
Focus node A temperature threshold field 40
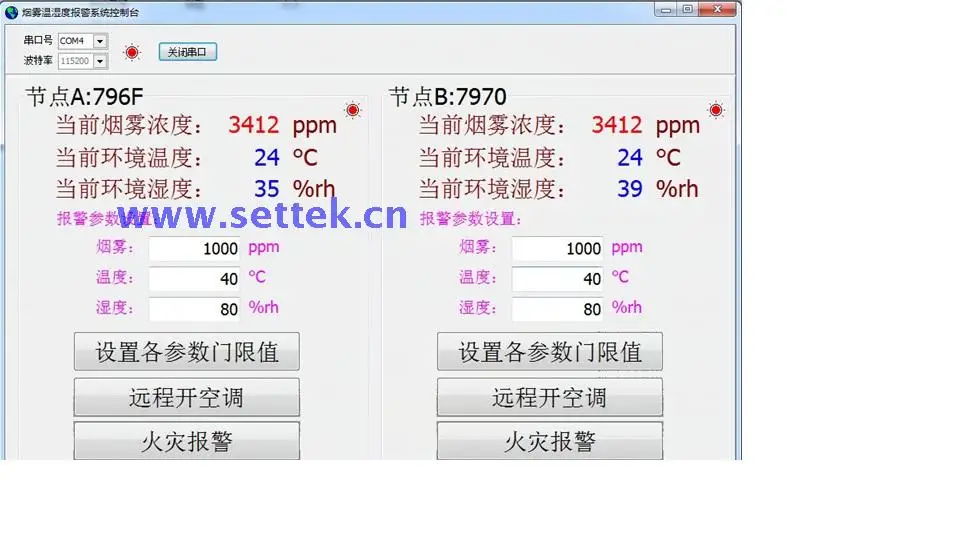(x=195, y=279)
